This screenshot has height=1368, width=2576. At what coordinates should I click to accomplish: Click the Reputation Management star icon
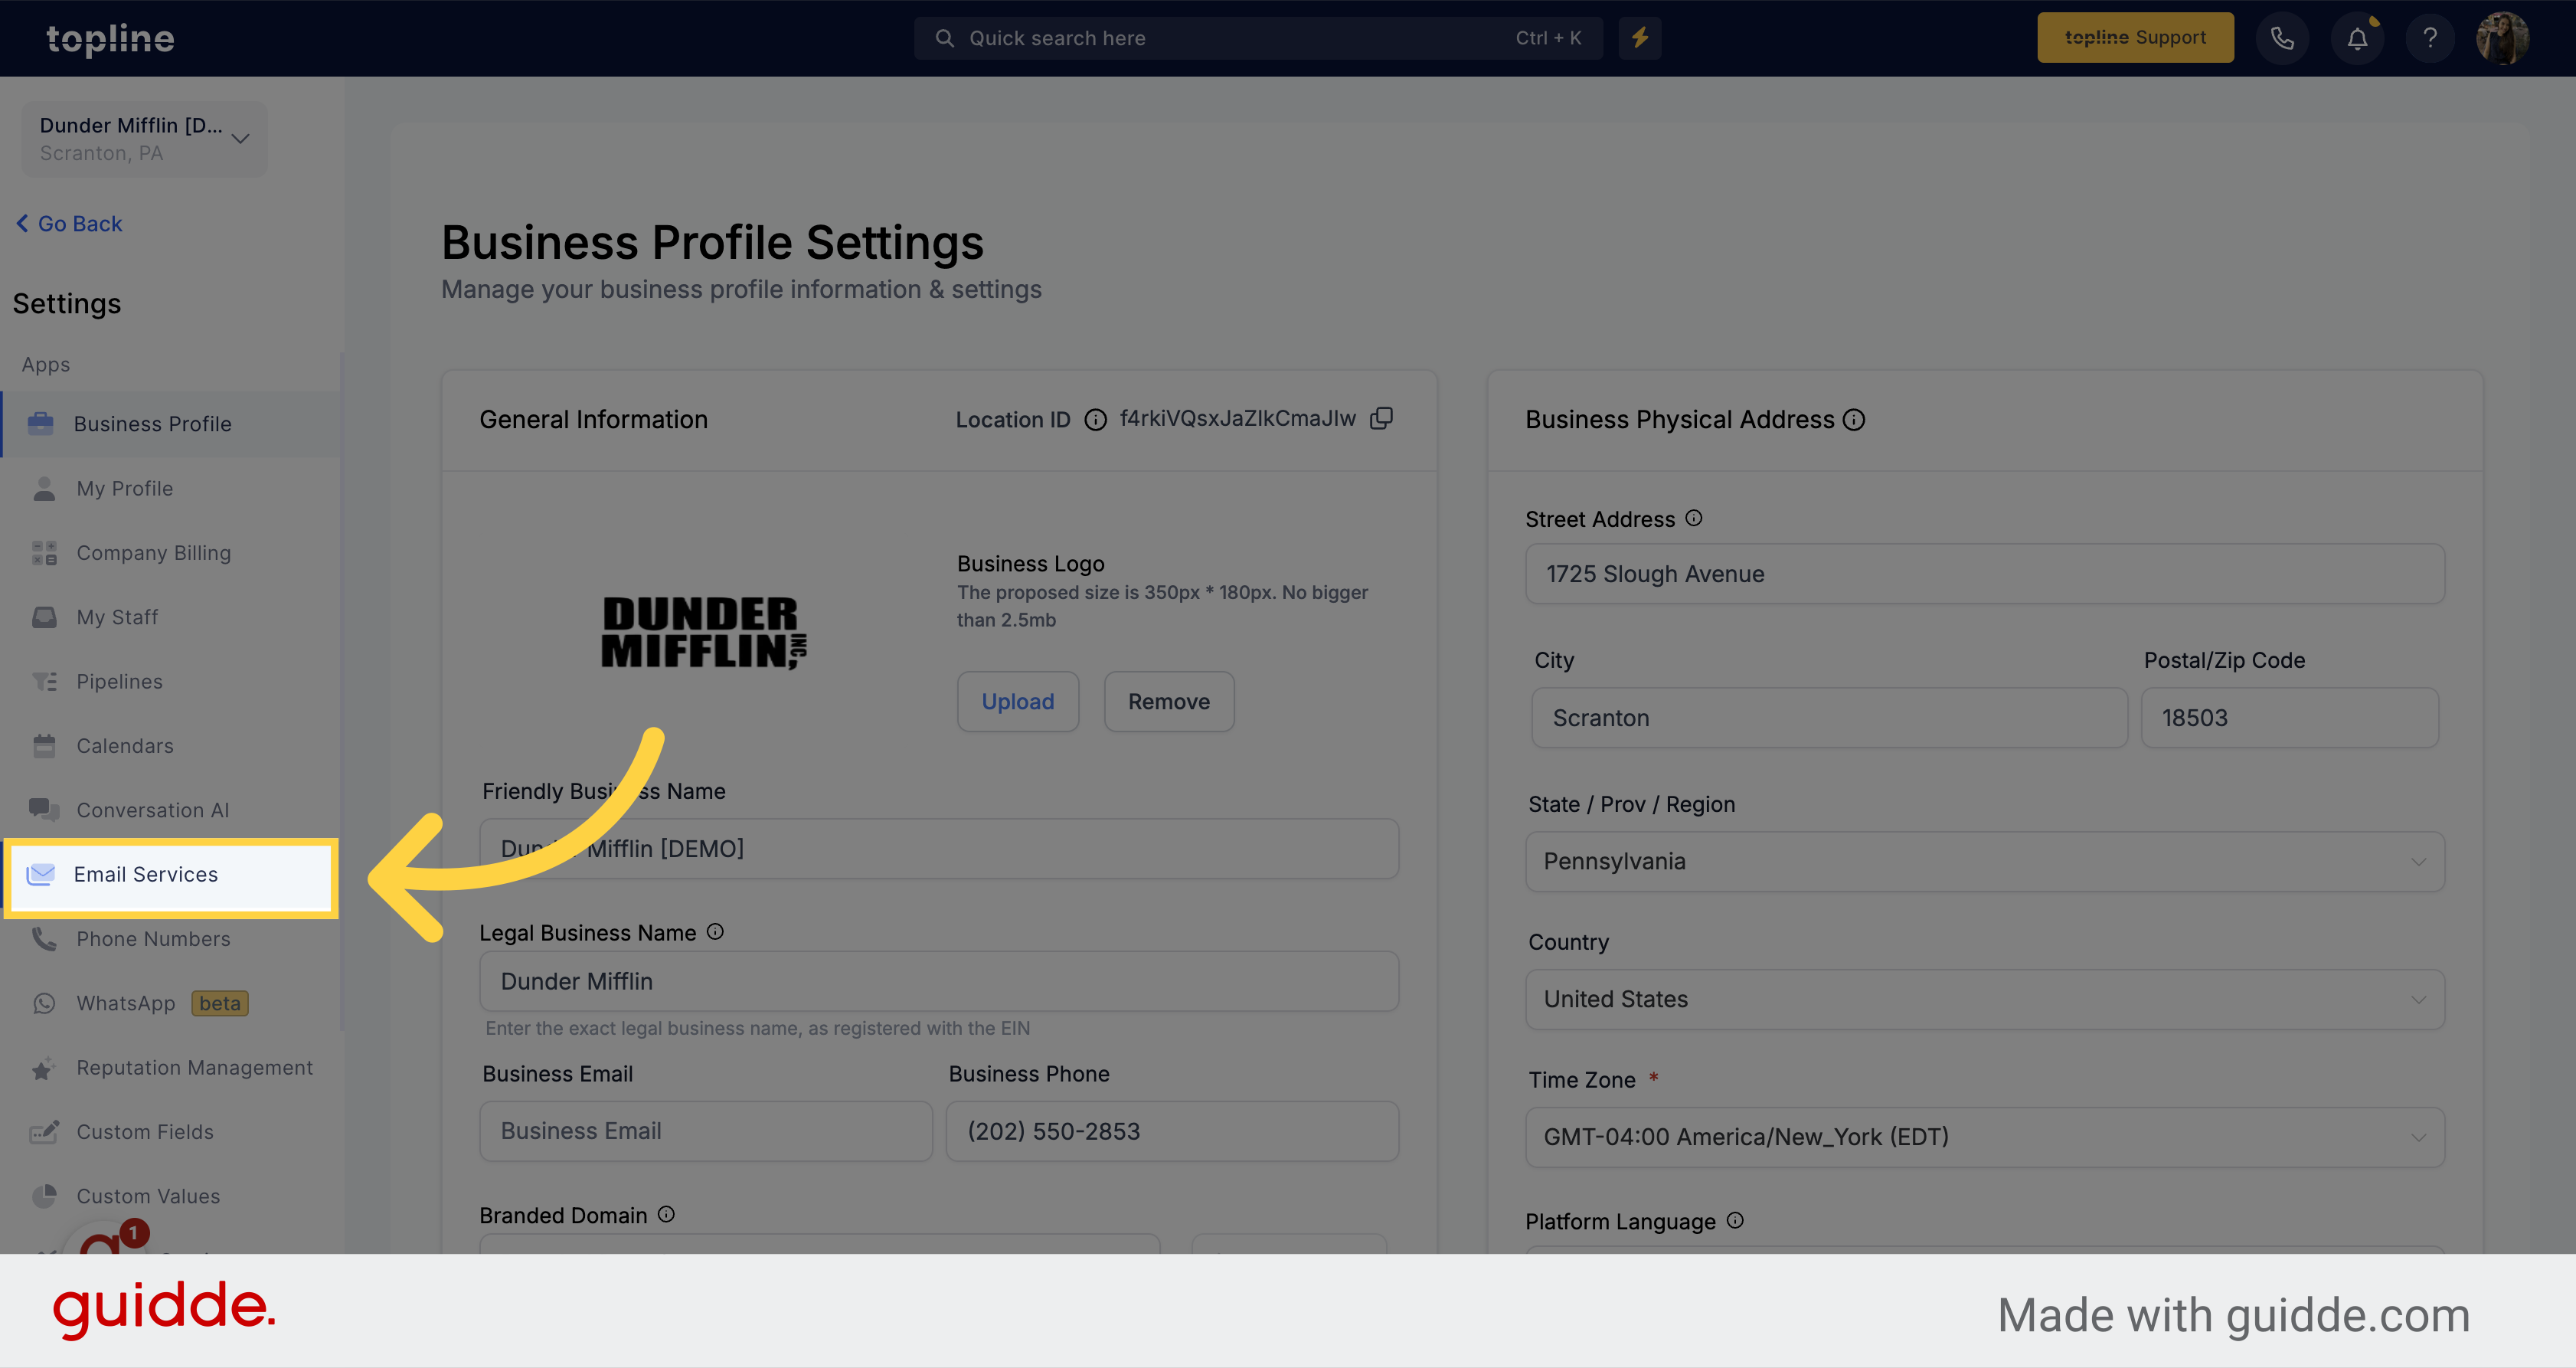pyautogui.click(x=44, y=1068)
